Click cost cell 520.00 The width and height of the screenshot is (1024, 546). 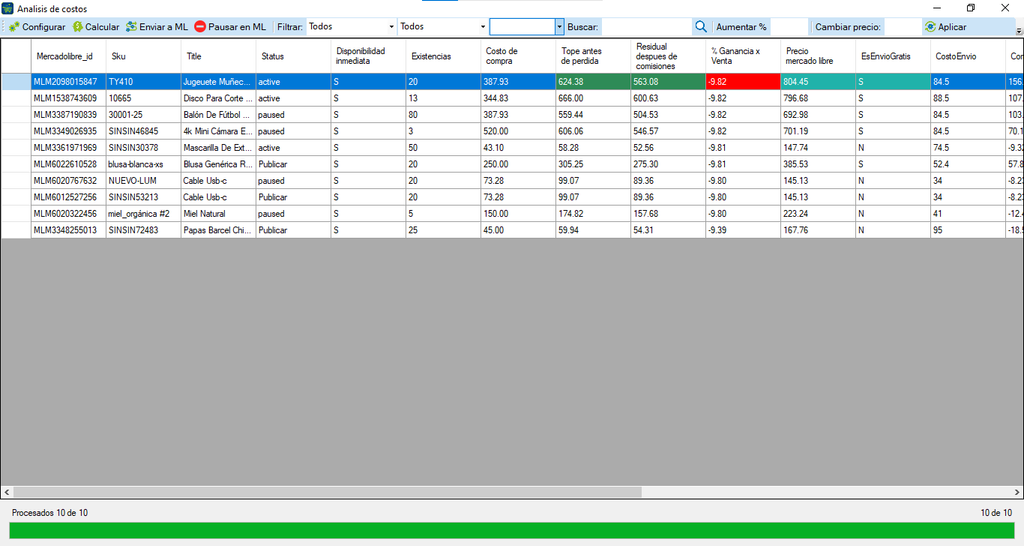click(x=518, y=131)
